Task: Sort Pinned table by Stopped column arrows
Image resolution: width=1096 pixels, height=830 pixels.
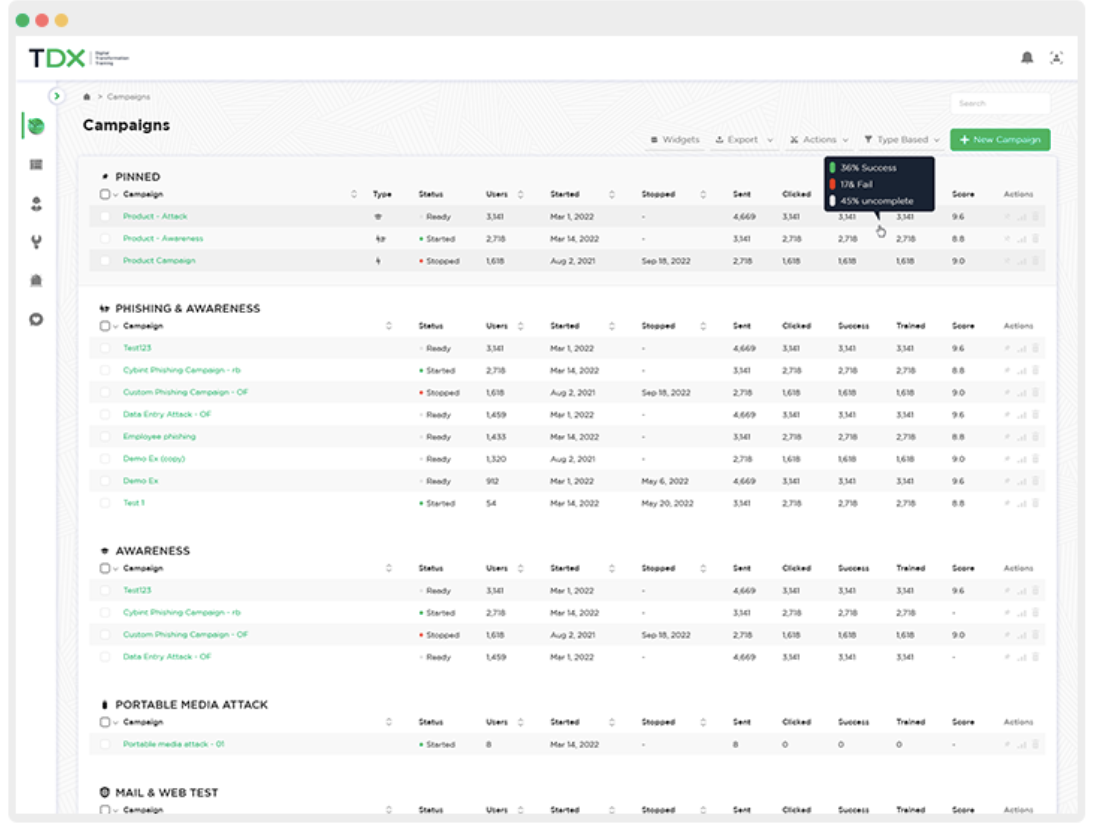Action: point(702,194)
